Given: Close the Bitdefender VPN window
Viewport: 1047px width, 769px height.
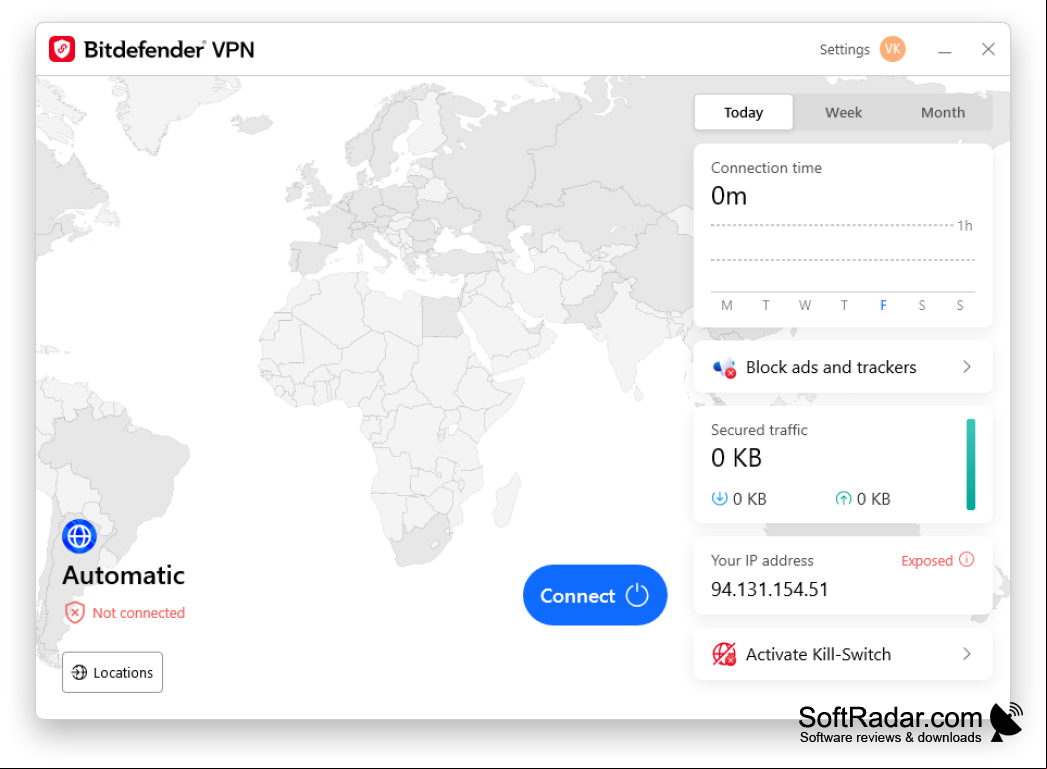Looking at the screenshot, I should click(988, 49).
